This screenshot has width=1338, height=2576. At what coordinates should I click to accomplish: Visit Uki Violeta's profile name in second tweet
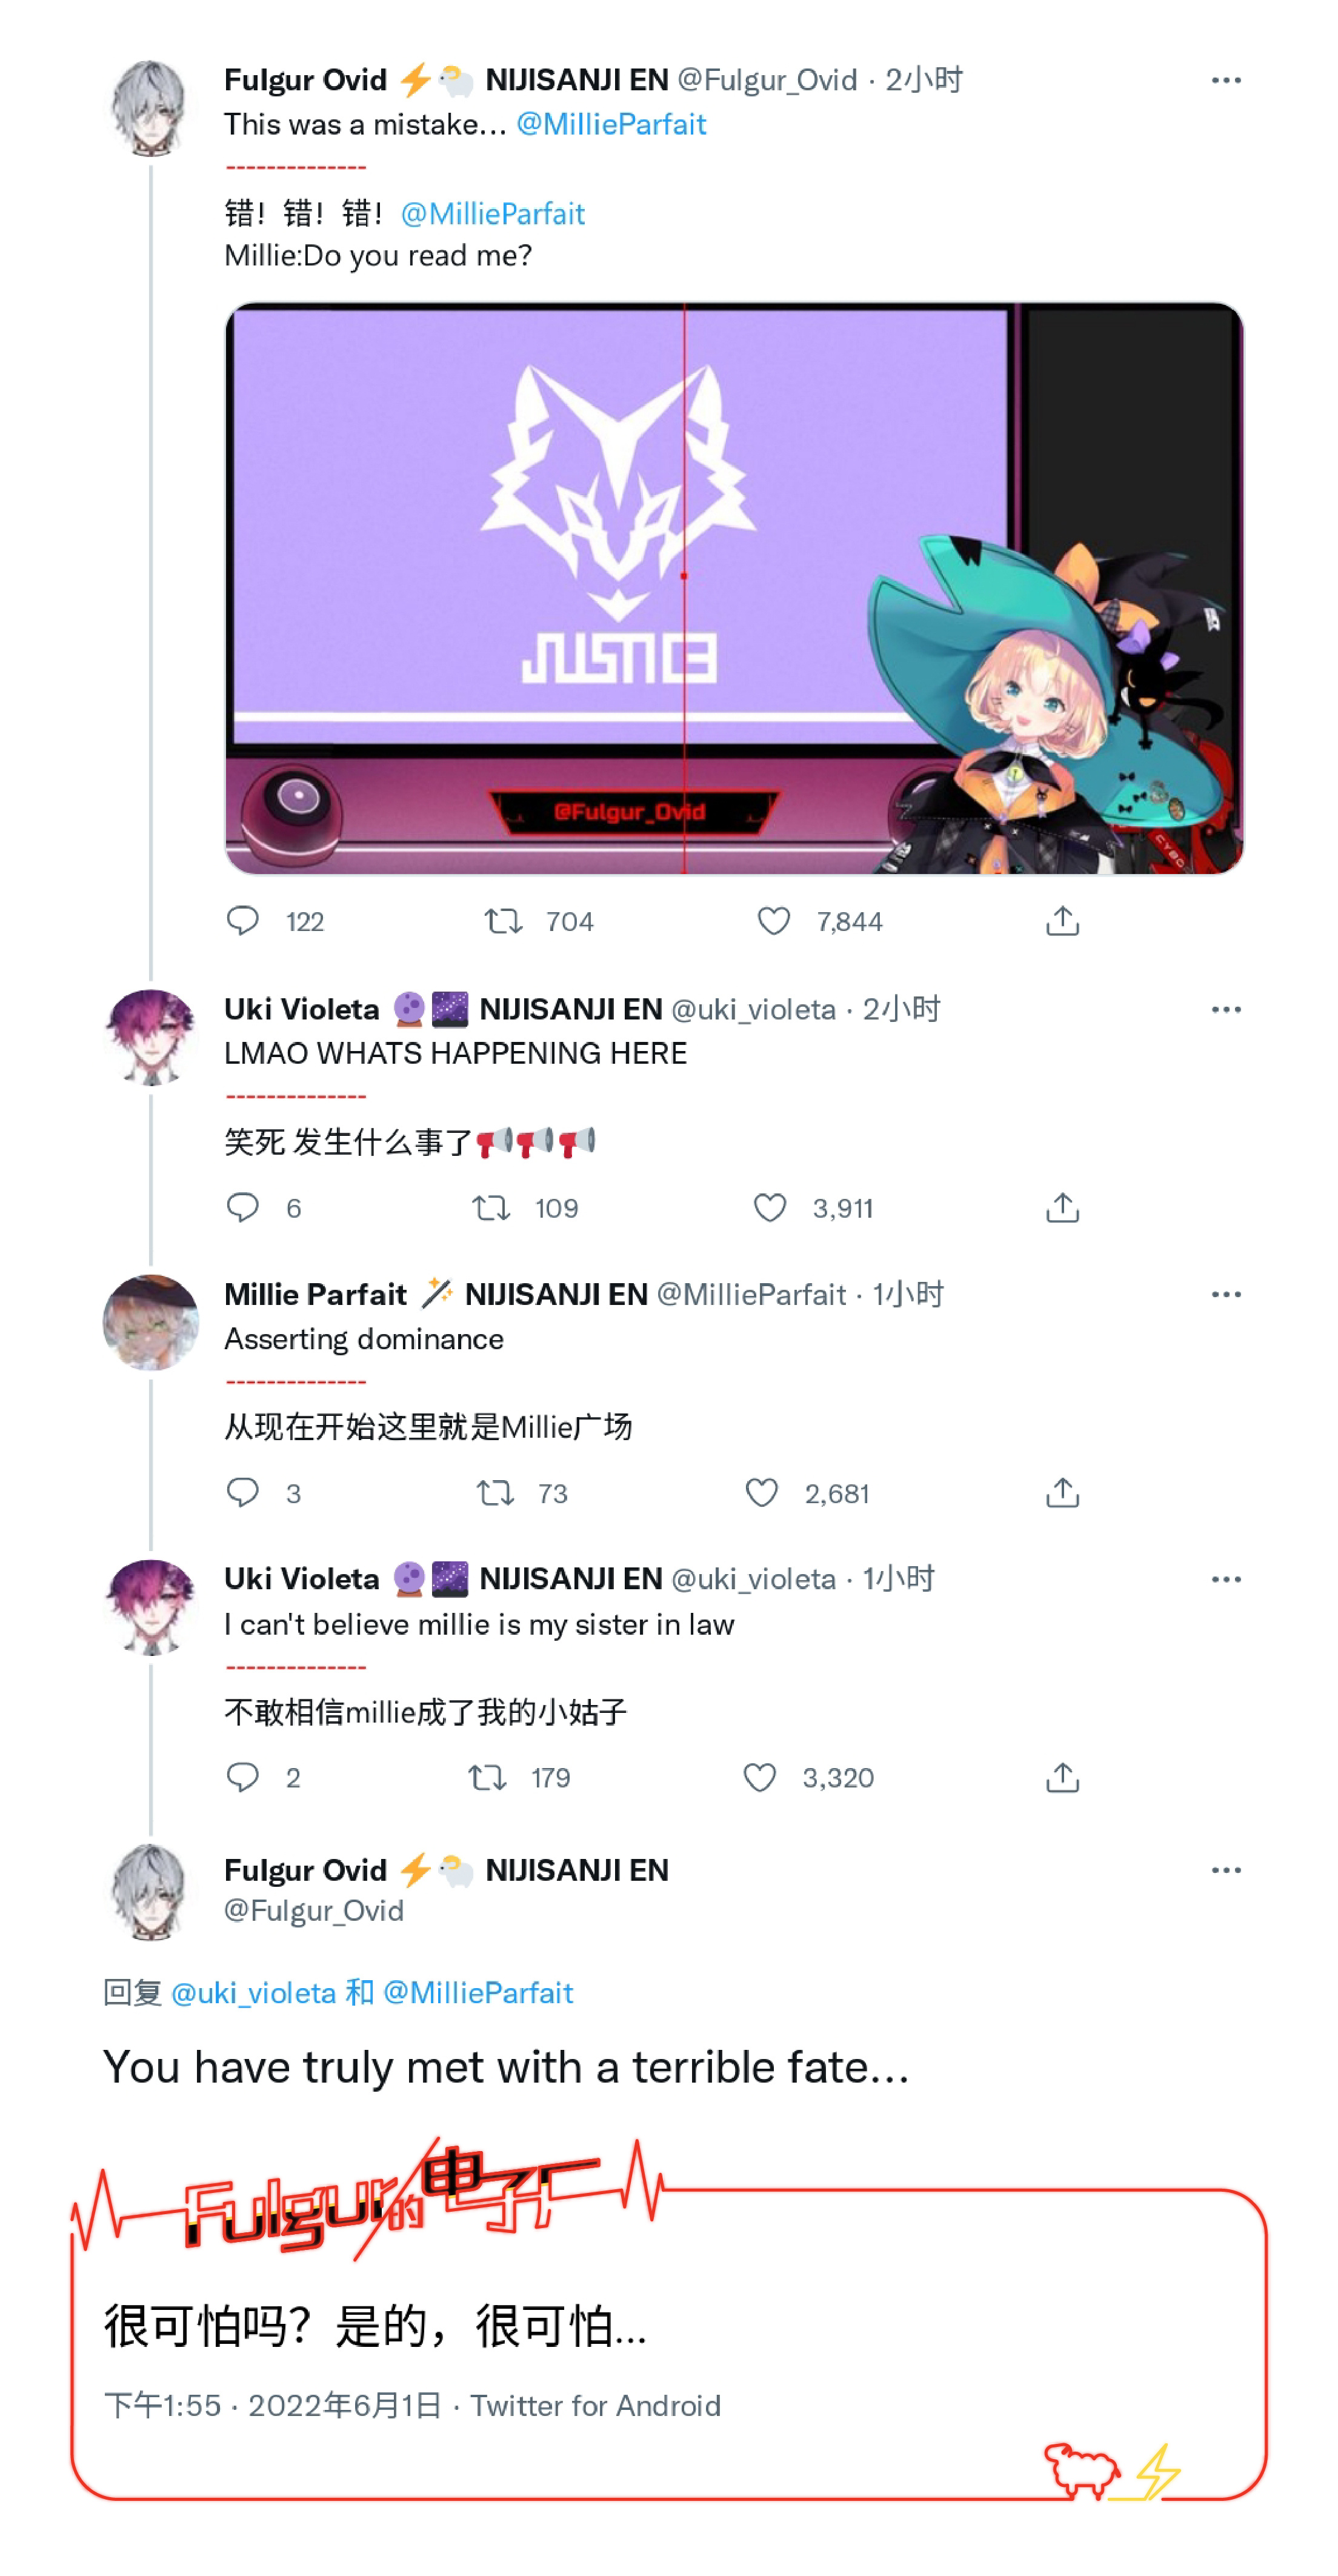301,1009
